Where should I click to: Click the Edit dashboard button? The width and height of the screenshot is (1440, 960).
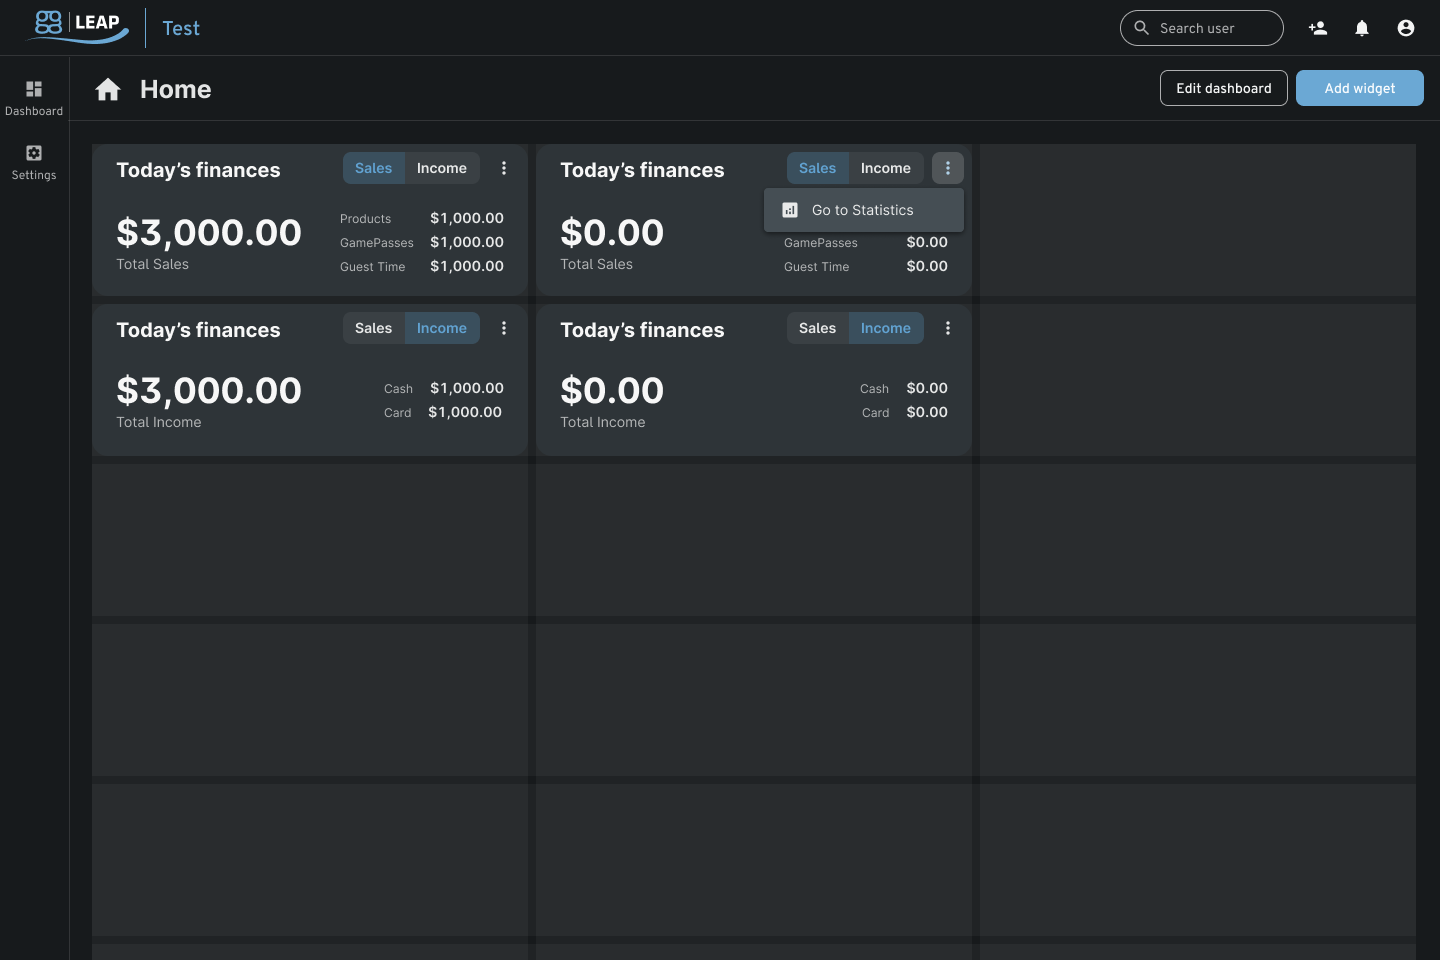(1223, 88)
